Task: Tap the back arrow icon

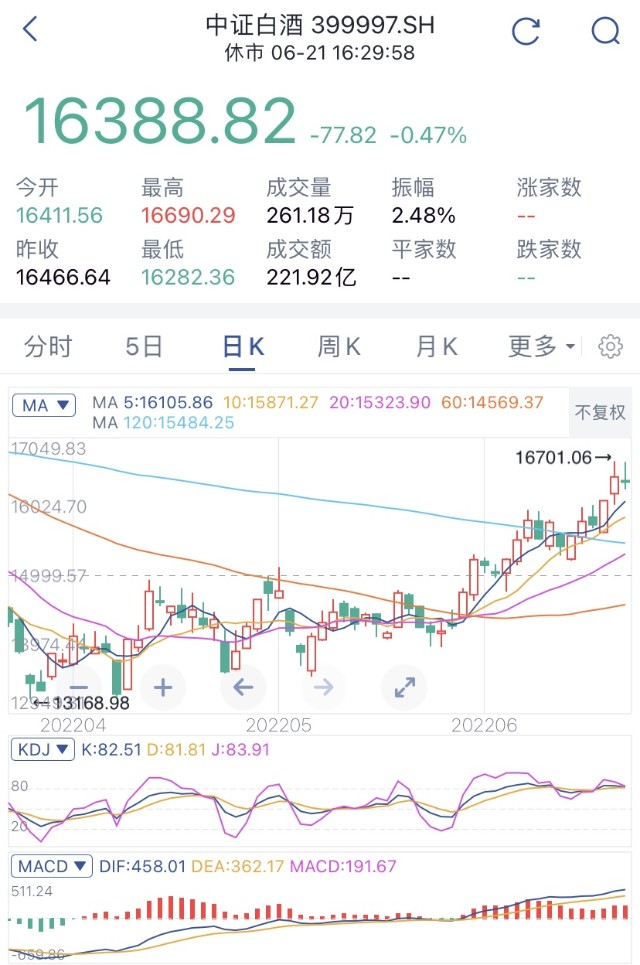Action: (30, 29)
